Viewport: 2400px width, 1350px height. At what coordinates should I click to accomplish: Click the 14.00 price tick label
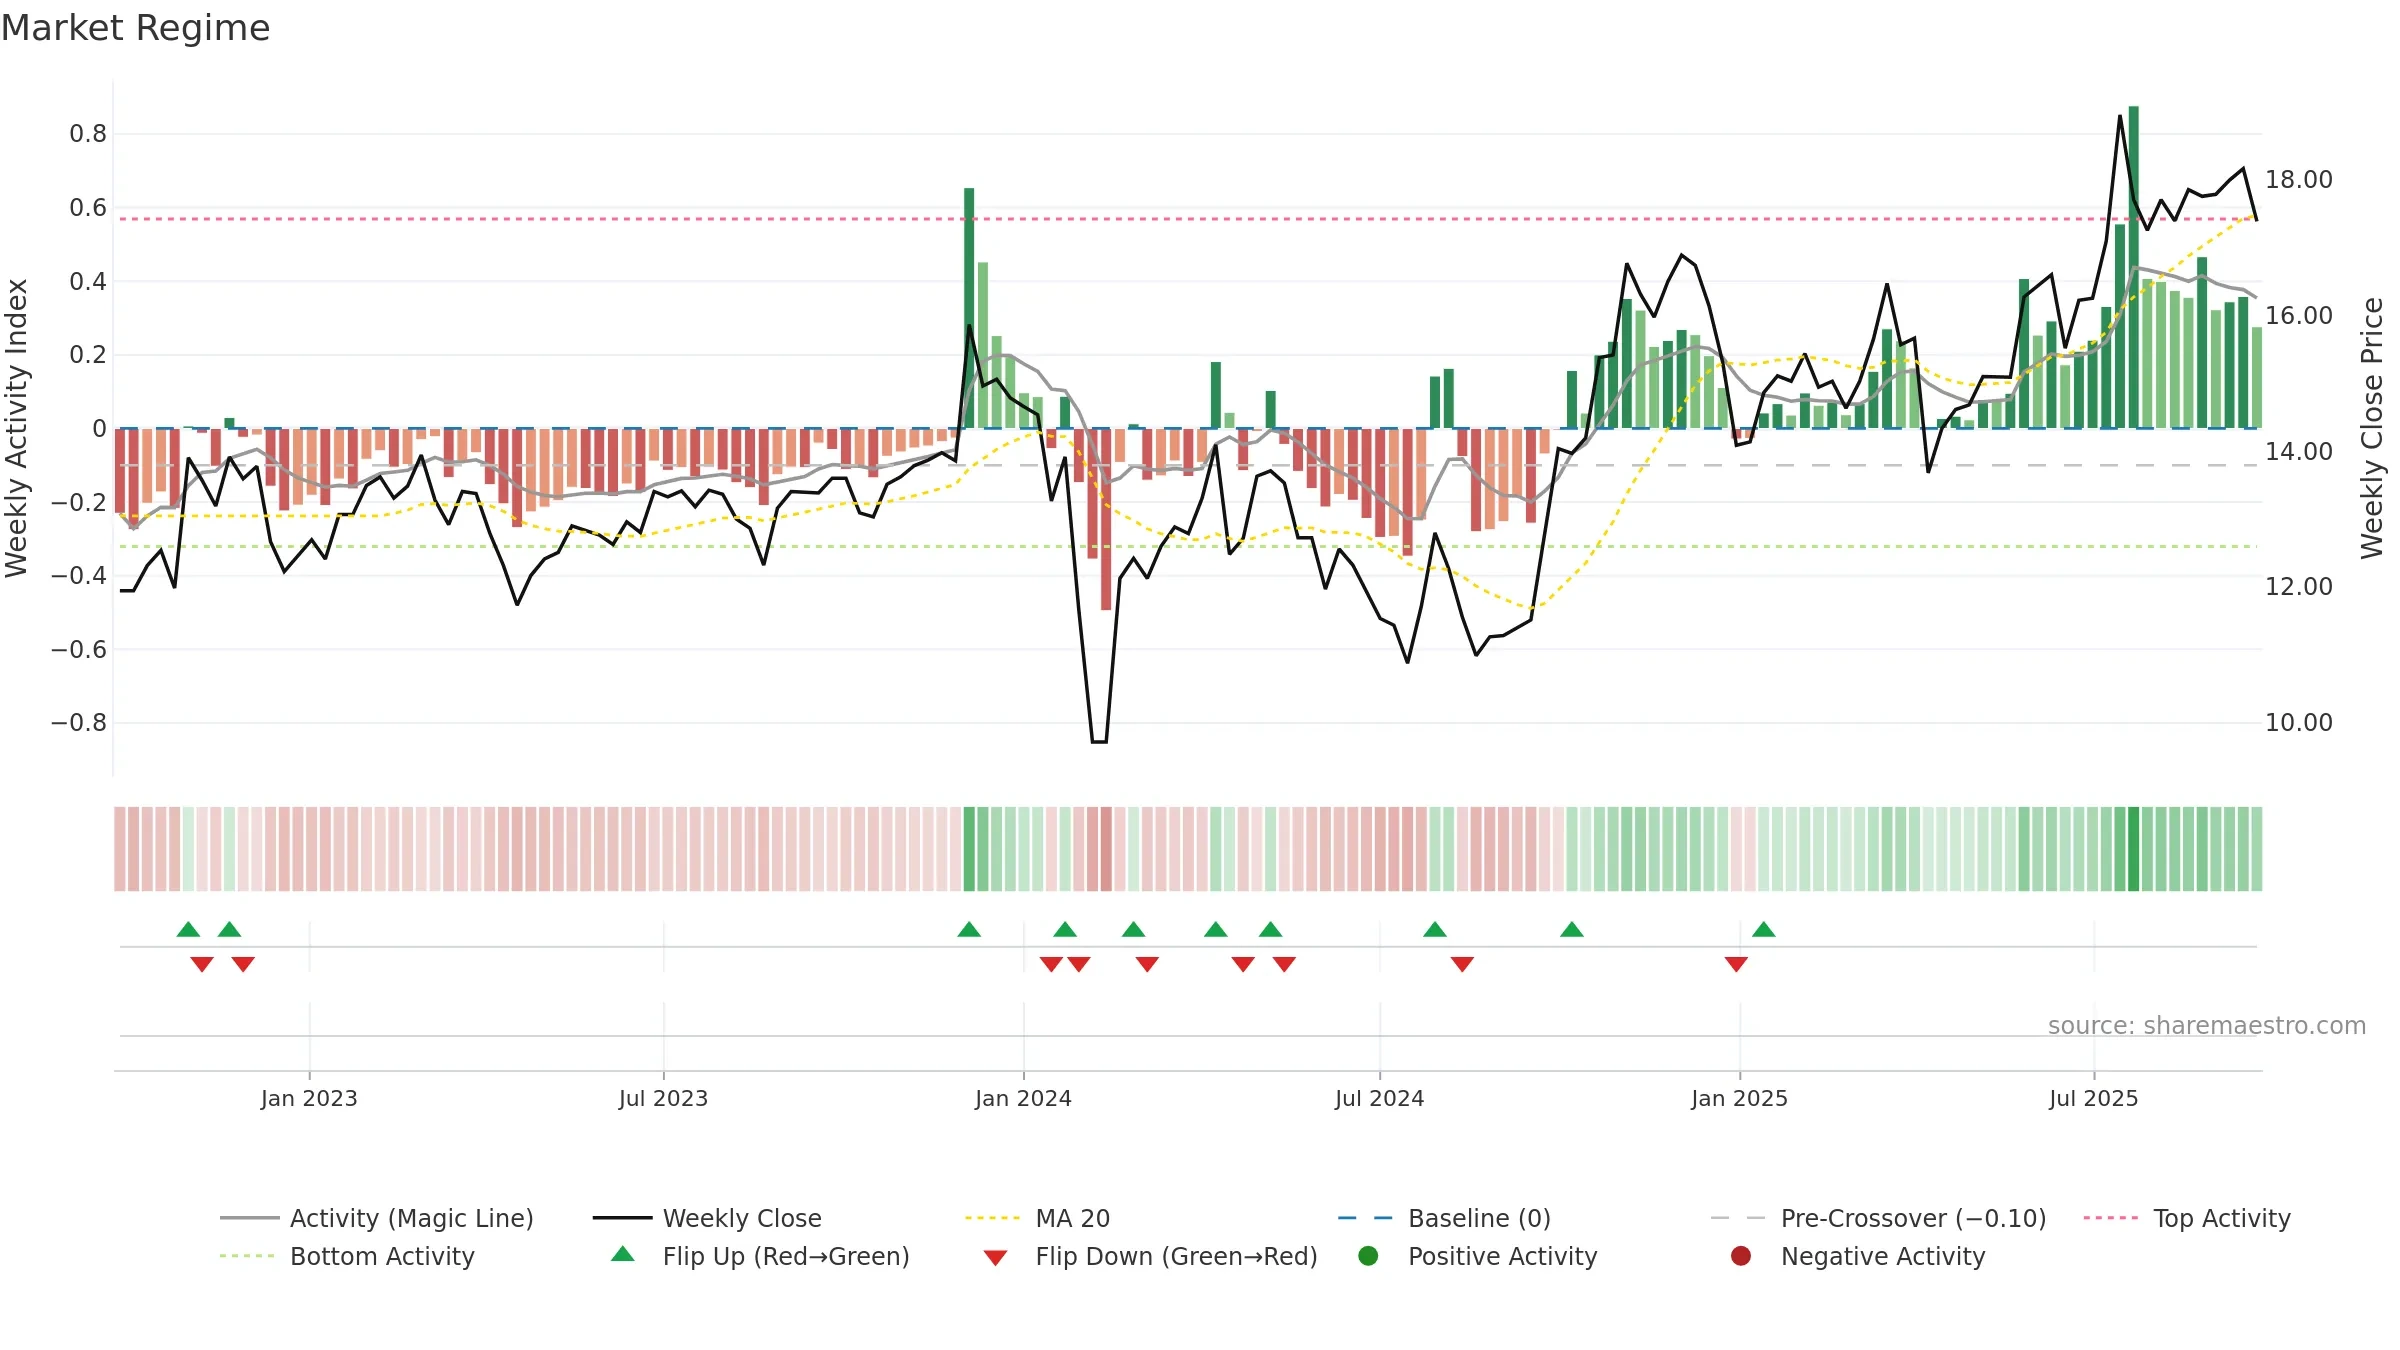coord(2298,452)
